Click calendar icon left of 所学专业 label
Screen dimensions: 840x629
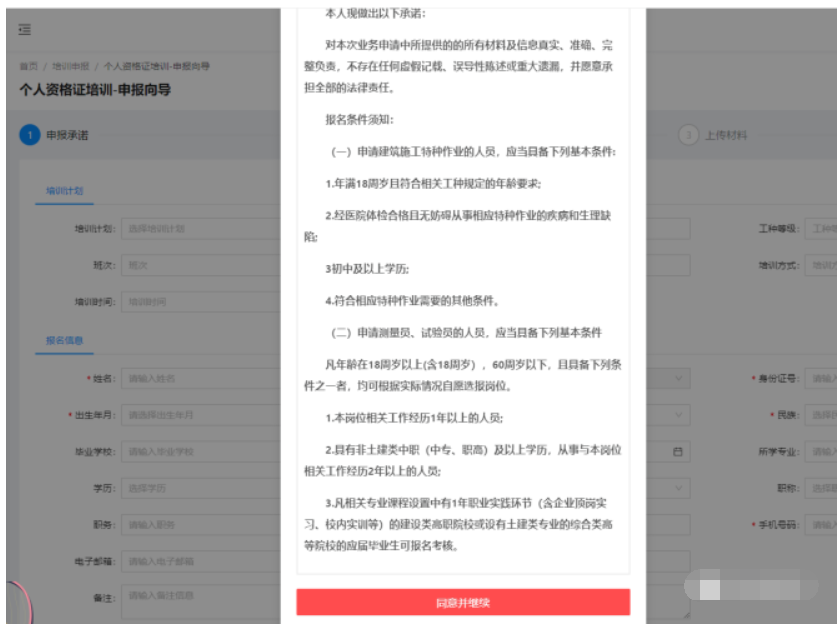tap(678, 452)
